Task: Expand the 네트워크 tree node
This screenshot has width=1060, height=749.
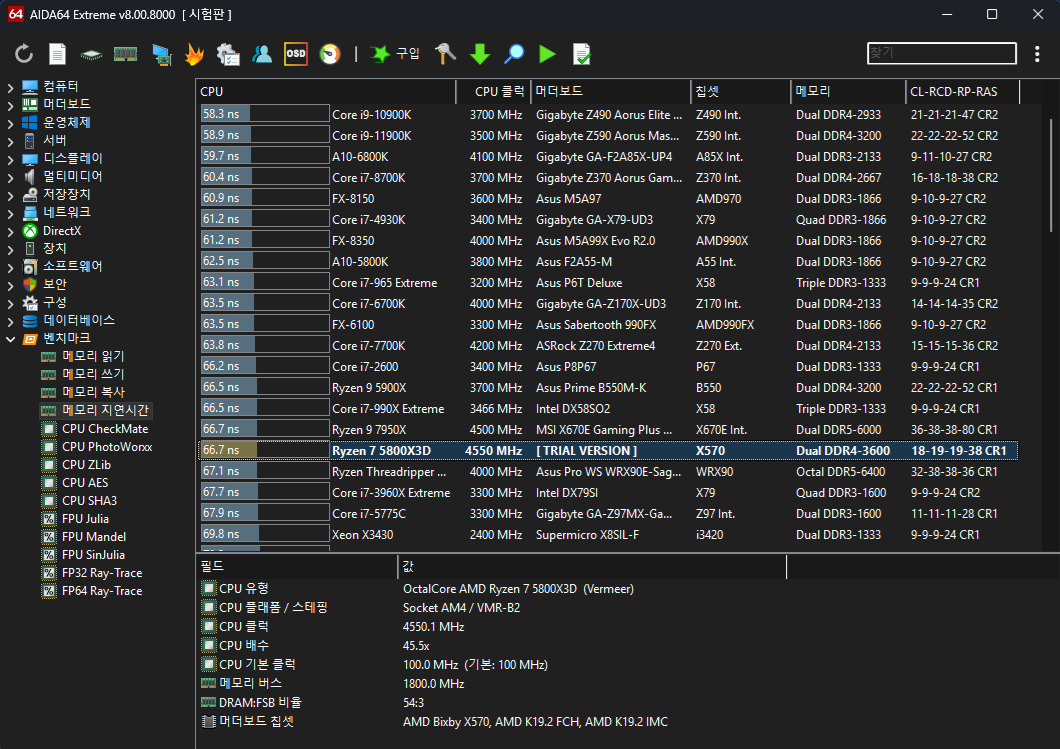Action: click(x=10, y=213)
